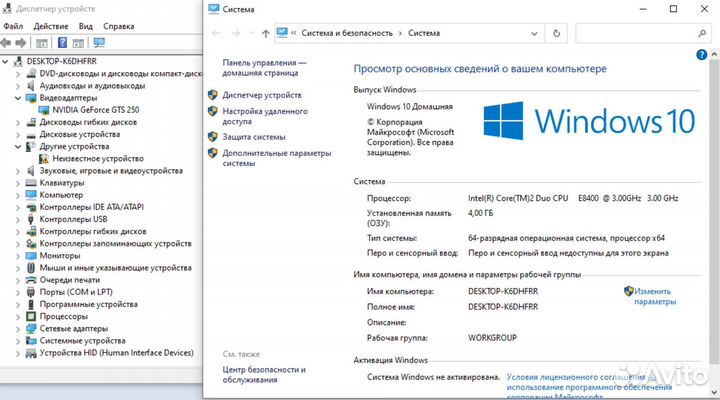Image resolution: width=720 pixels, height=400 pixels.
Task: Click the print queues icon
Action: point(31,280)
